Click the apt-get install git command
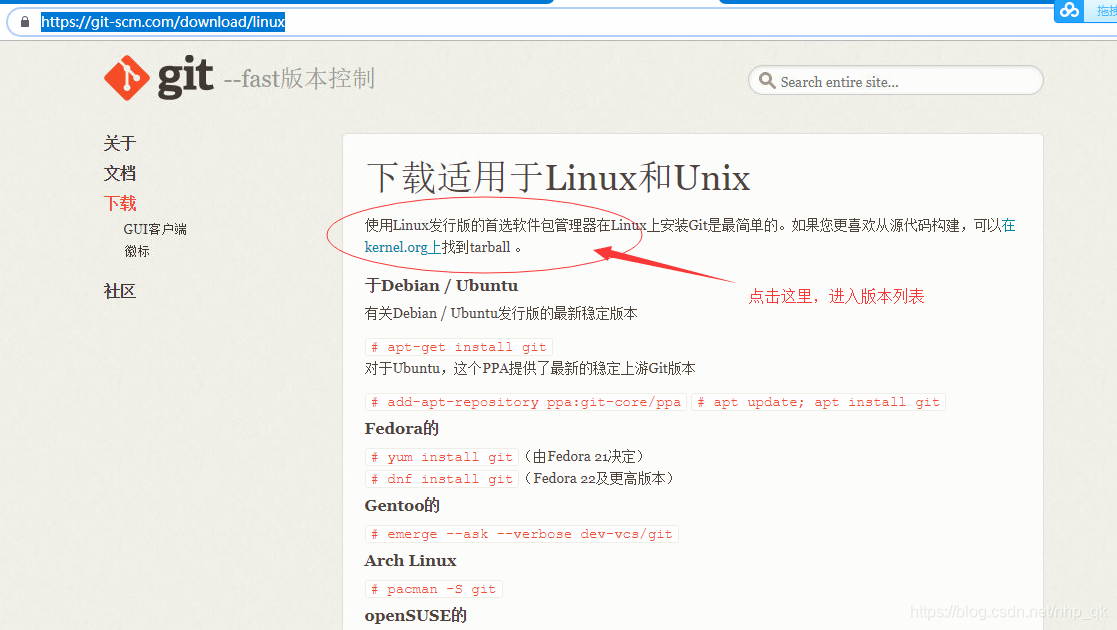Image resolution: width=1117 pixels, height=630 pixels. [459, 347]
